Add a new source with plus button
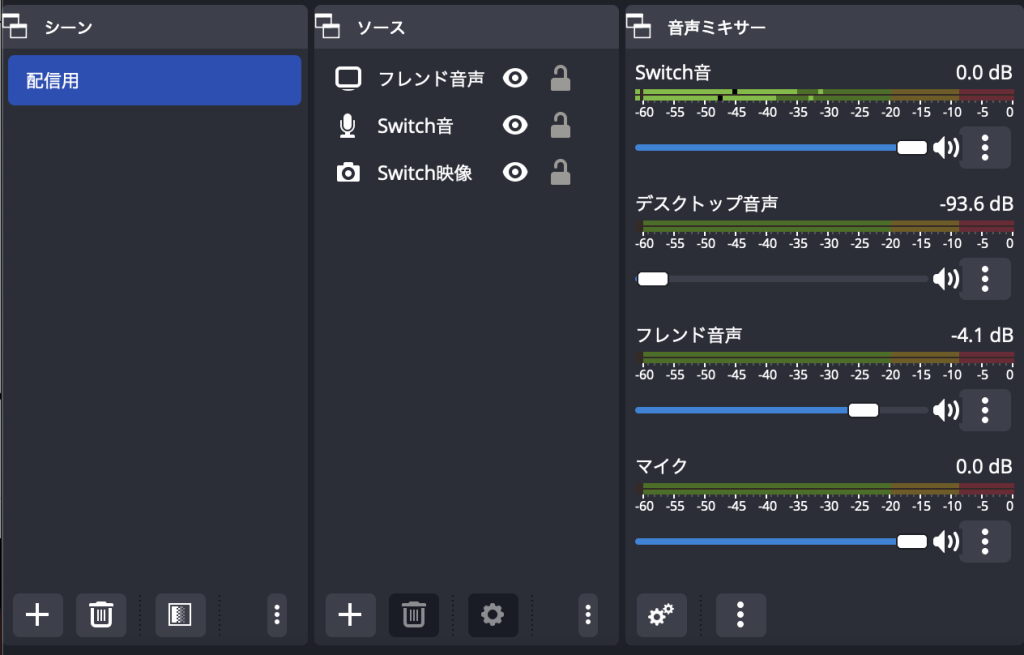1024x655 pixels. tap(350, 615)
